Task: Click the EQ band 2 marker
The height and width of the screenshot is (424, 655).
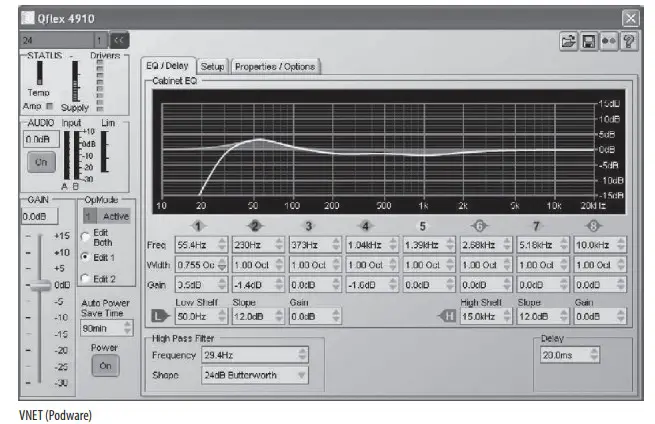Action: (254, 226)
